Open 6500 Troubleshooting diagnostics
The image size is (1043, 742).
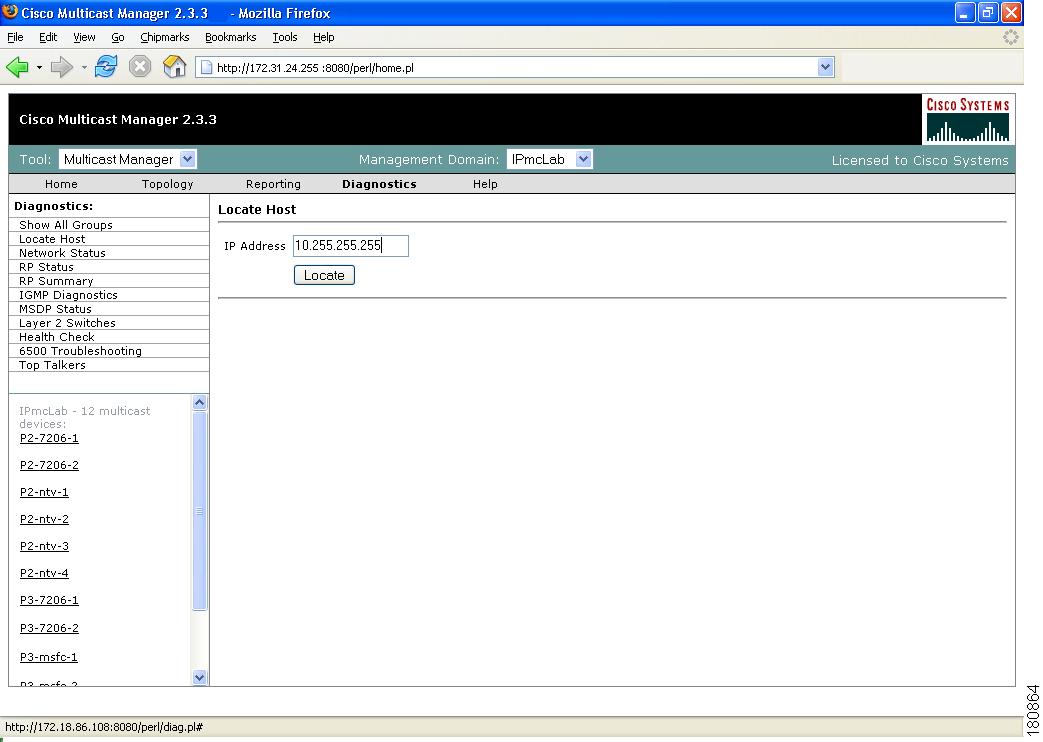pyautogui.click(x=109, y=351)
